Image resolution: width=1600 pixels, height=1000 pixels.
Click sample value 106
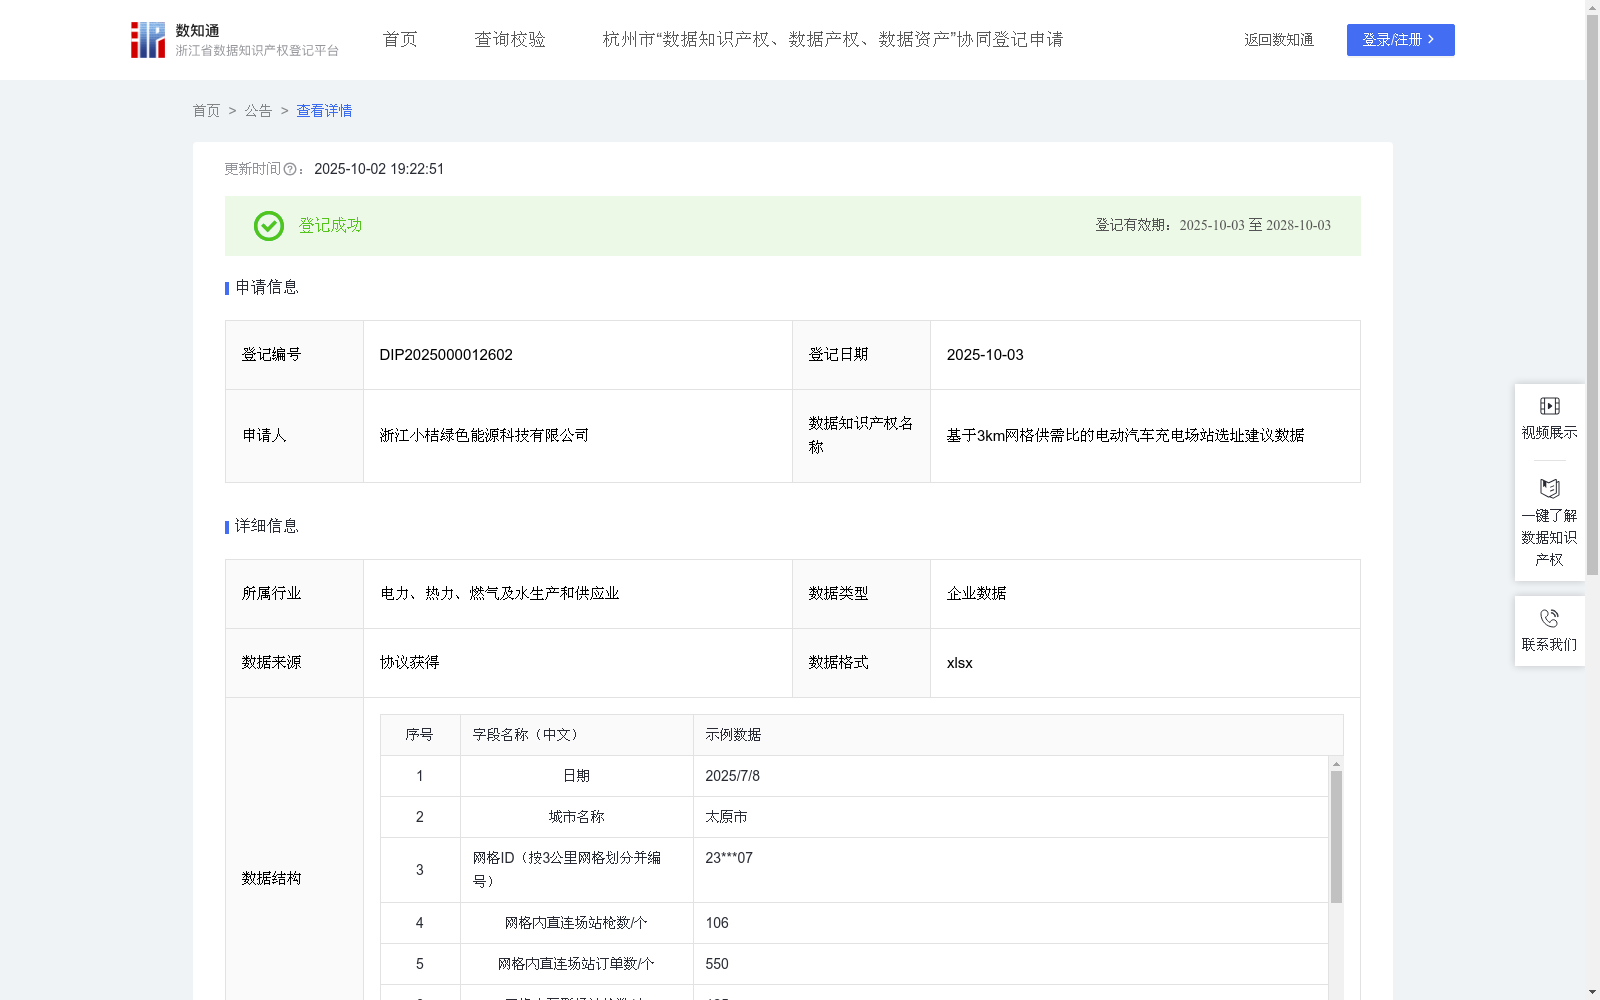(x=717, y=923)
